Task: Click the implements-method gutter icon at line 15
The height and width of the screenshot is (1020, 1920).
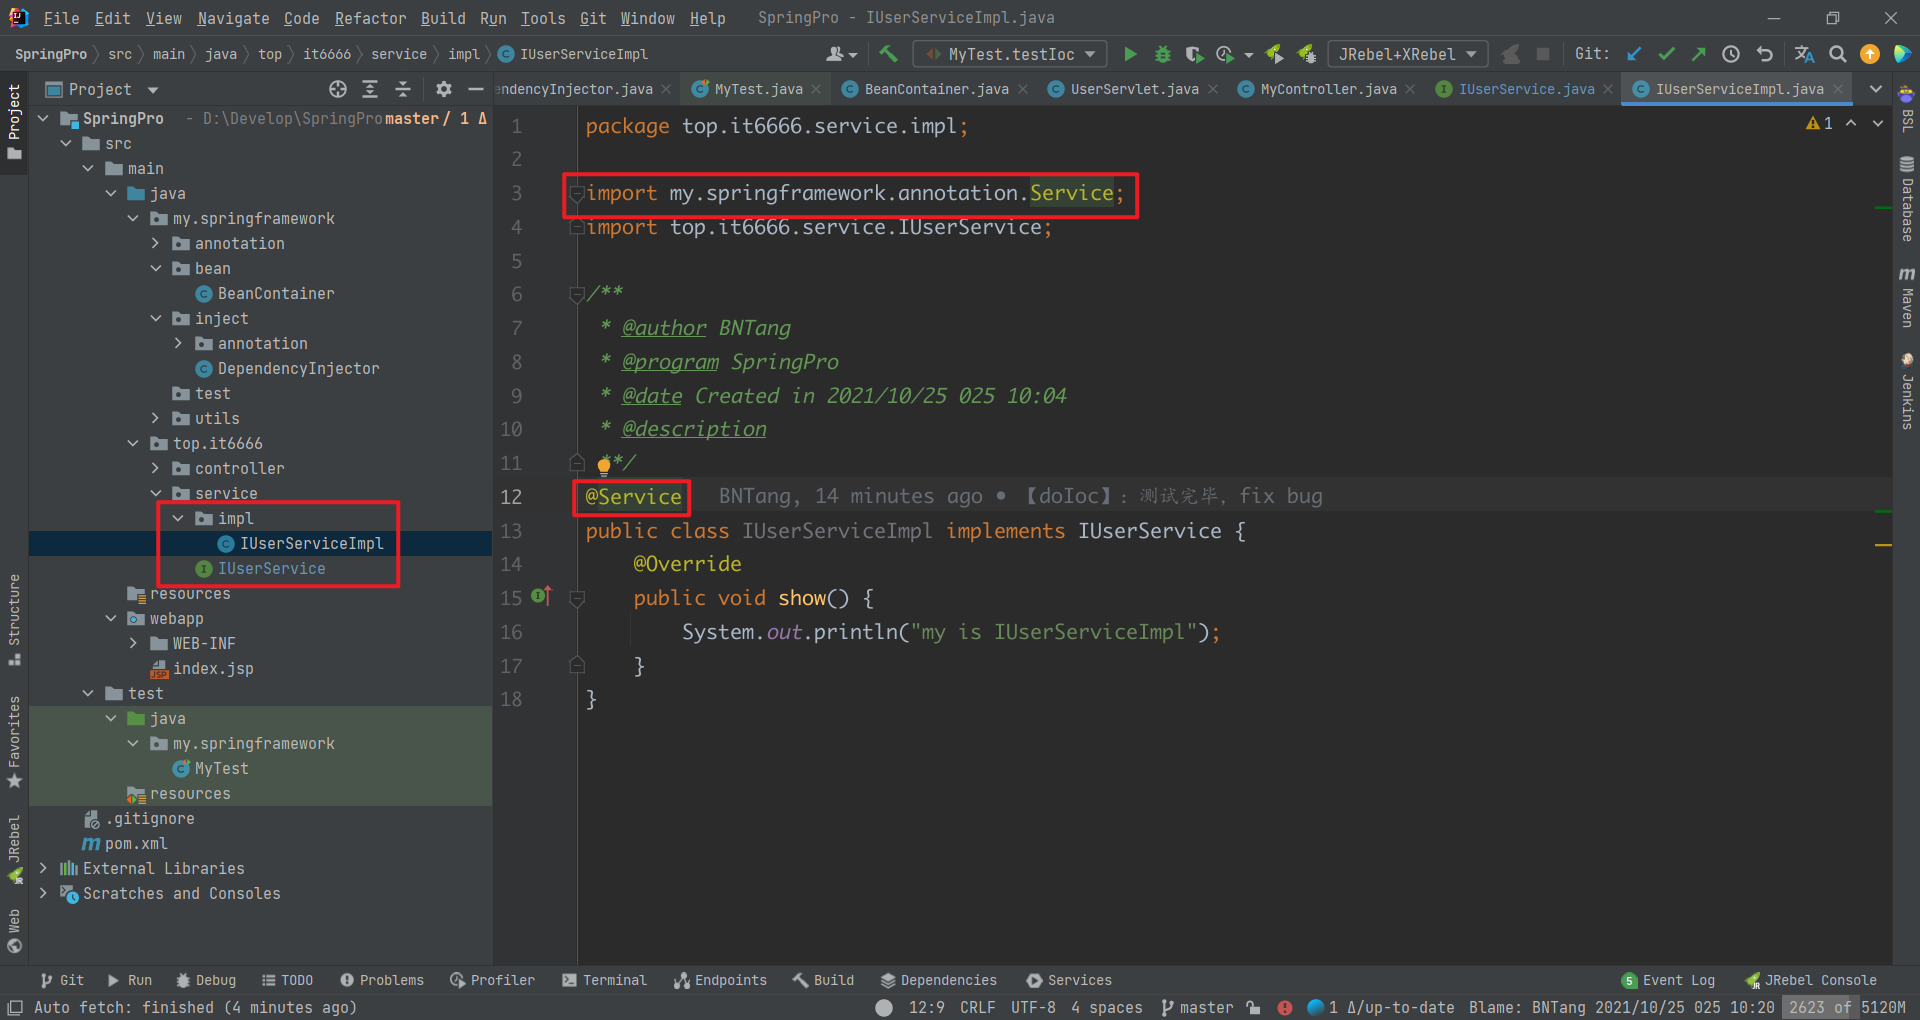Action: click(x=541, y=597)
